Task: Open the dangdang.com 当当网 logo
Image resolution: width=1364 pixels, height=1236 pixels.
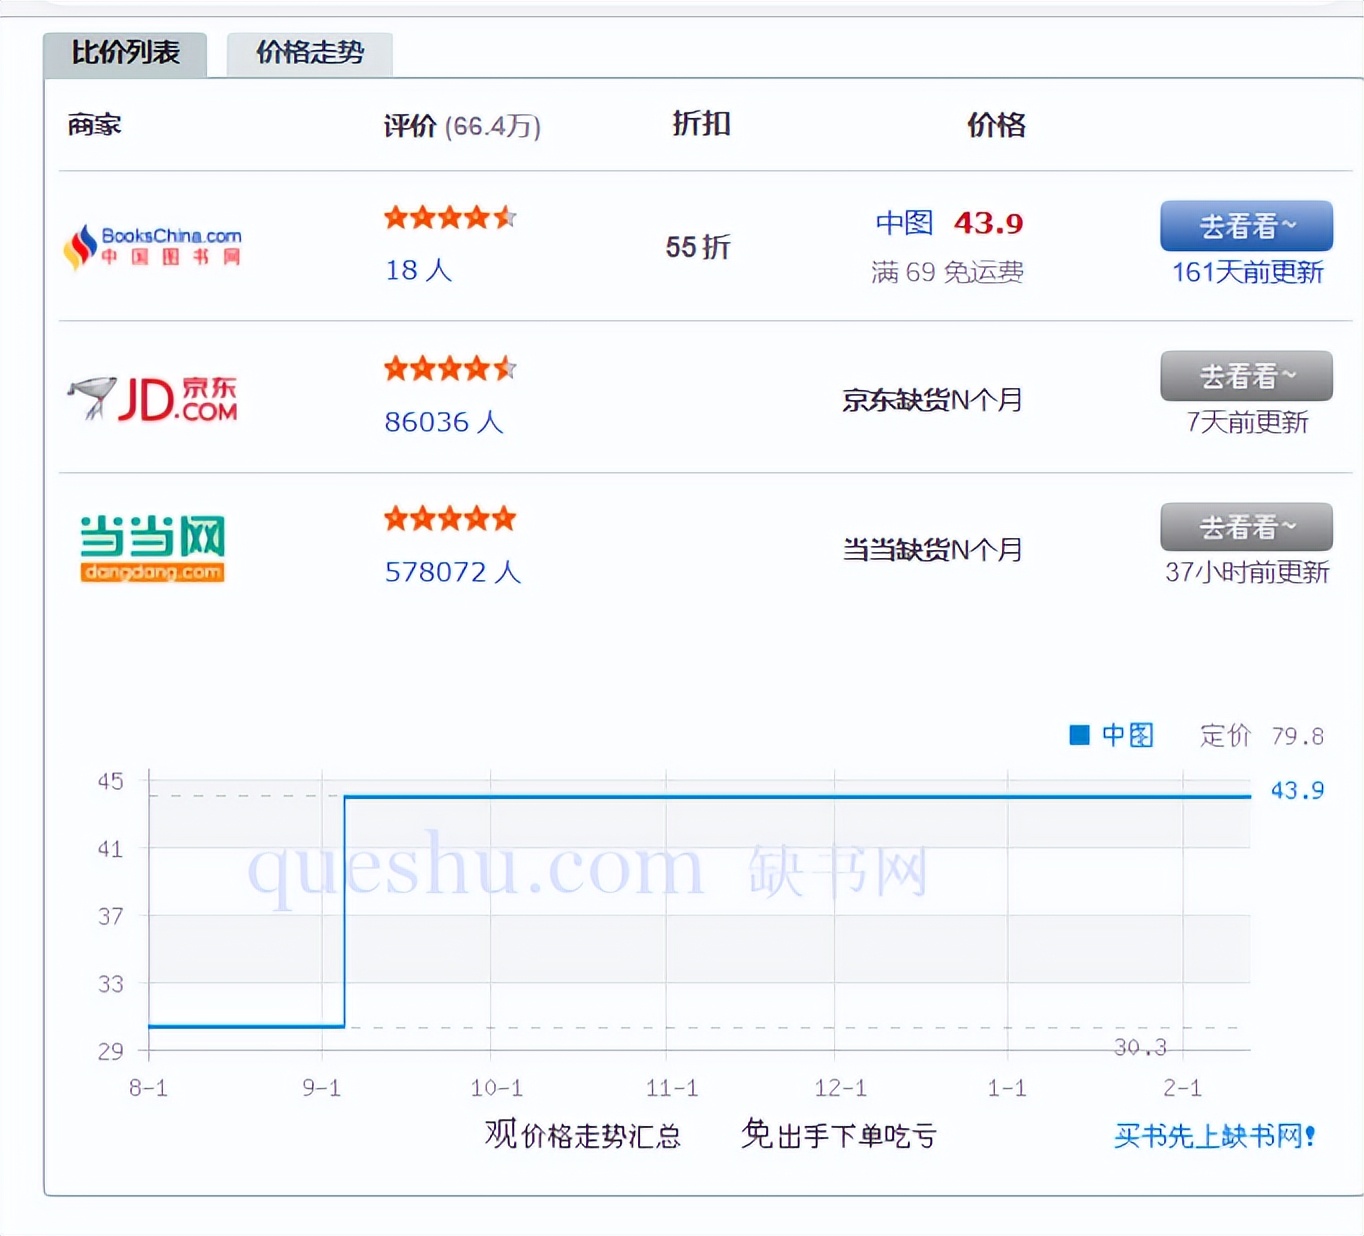Action: [152, 545]
